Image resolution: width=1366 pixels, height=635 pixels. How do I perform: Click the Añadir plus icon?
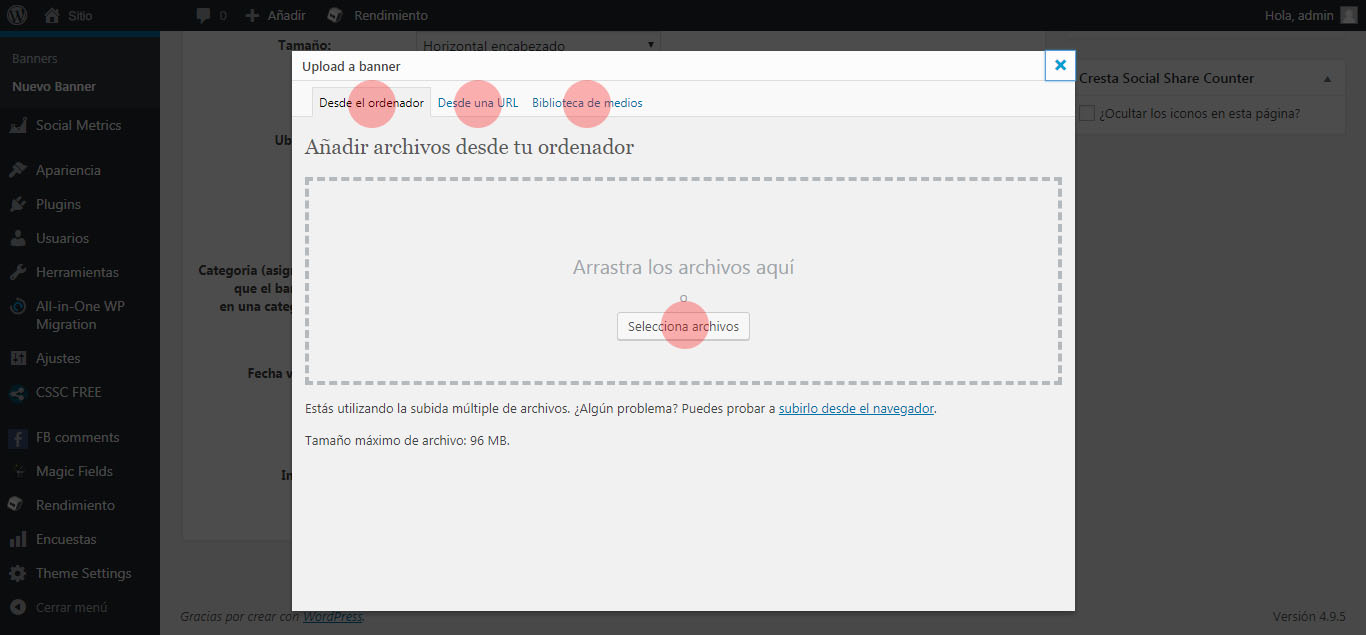[252, 15]
